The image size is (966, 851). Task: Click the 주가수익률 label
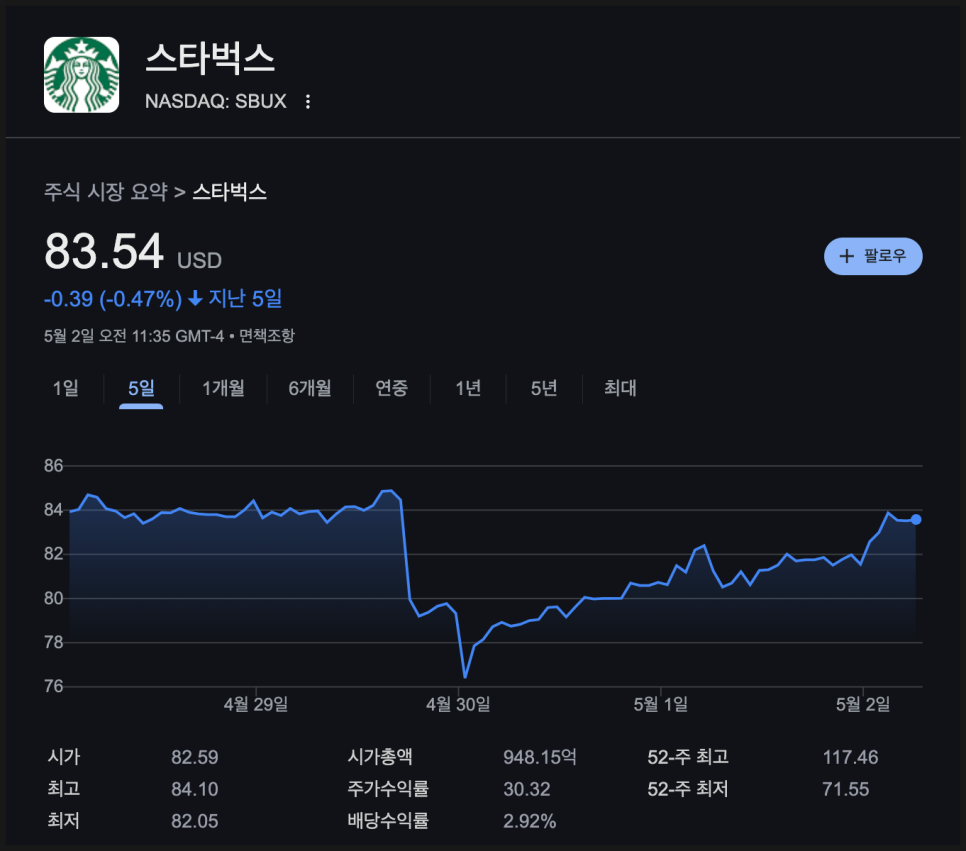(x=388, y=789)
